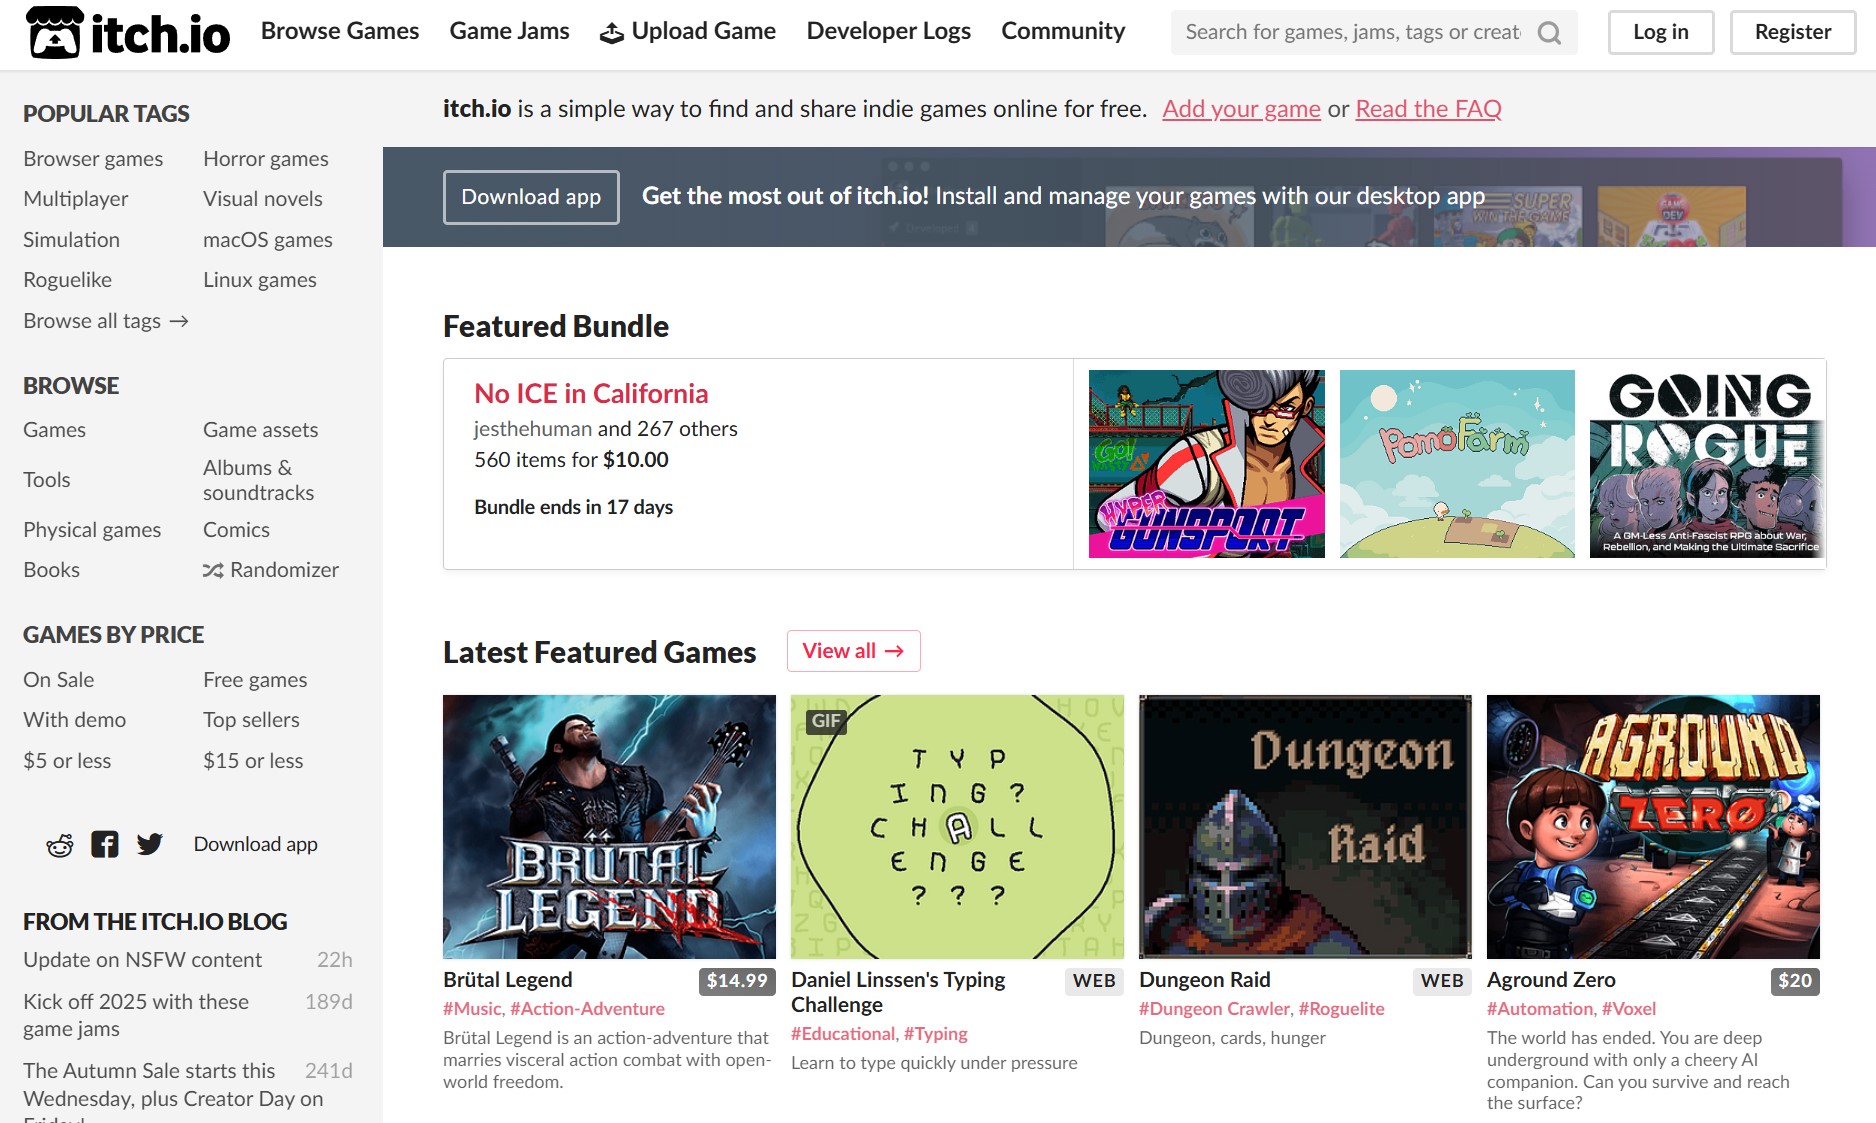Select the #Dungeon Crawler tag
Viewport: 1876px width, 1123px height.
[x=1214, y=1009]
